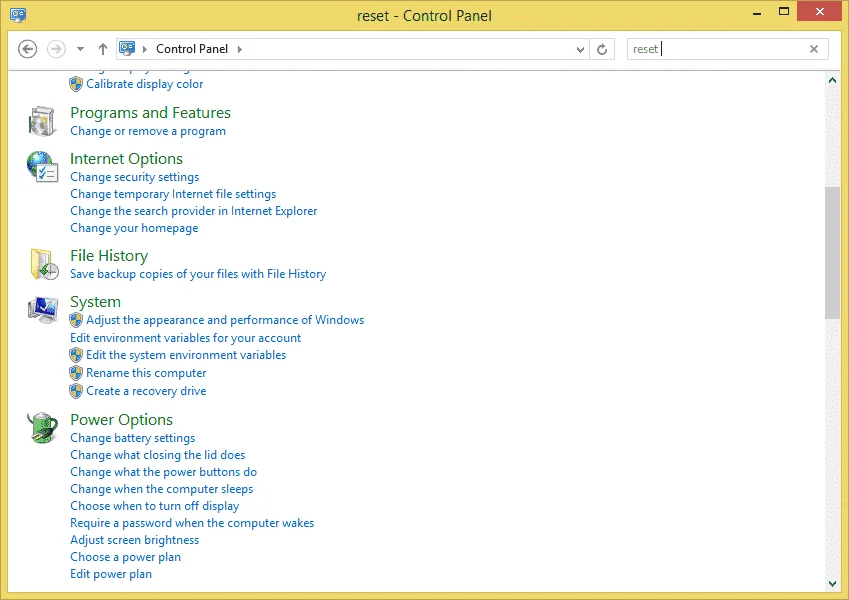Click the System computer icon
Viewport: 849px width, 600px height.
[43, 310]
